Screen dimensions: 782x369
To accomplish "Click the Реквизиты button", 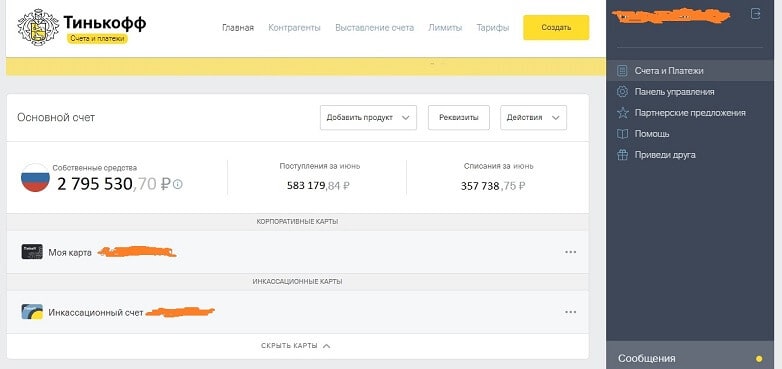I will (x=459, y=118).
